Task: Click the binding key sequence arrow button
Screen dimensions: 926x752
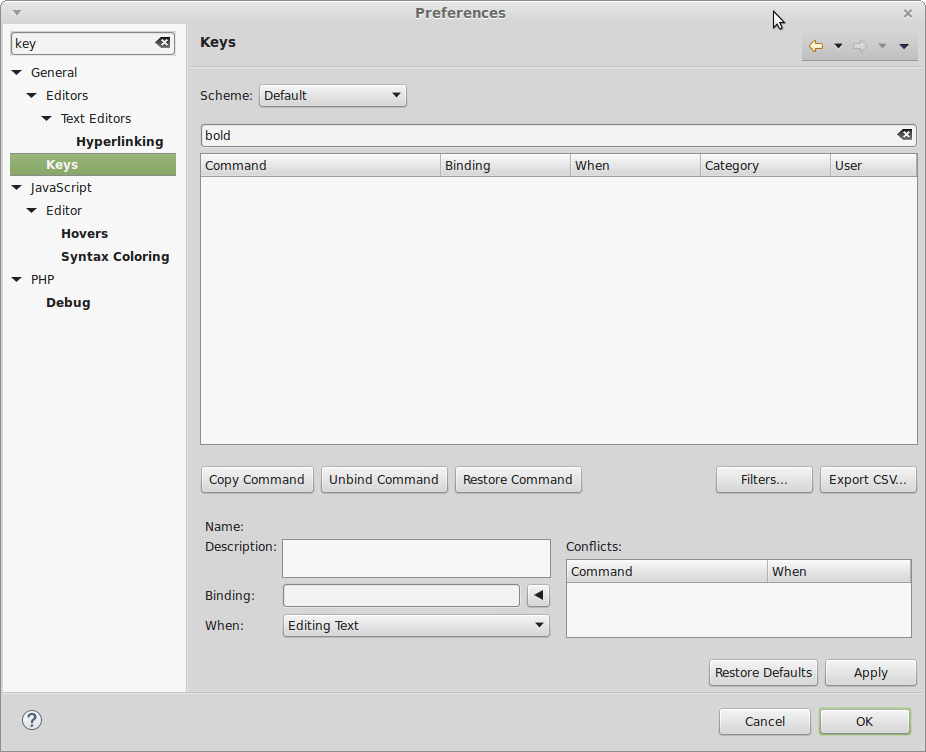Action: pyautogui.click(x=538, y=596)
